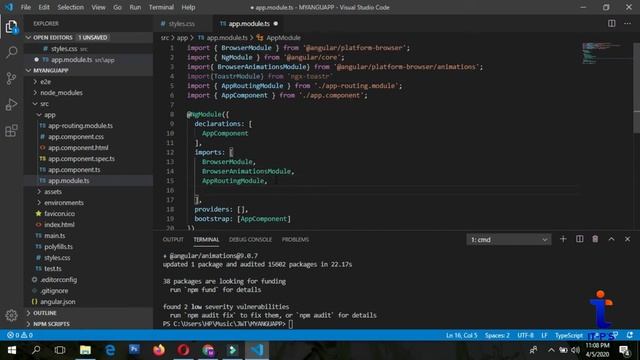Maximize the terminal panel size
The height and width of the screenshot is (360, 640).
pyautogui.click(x=611, y=239)
